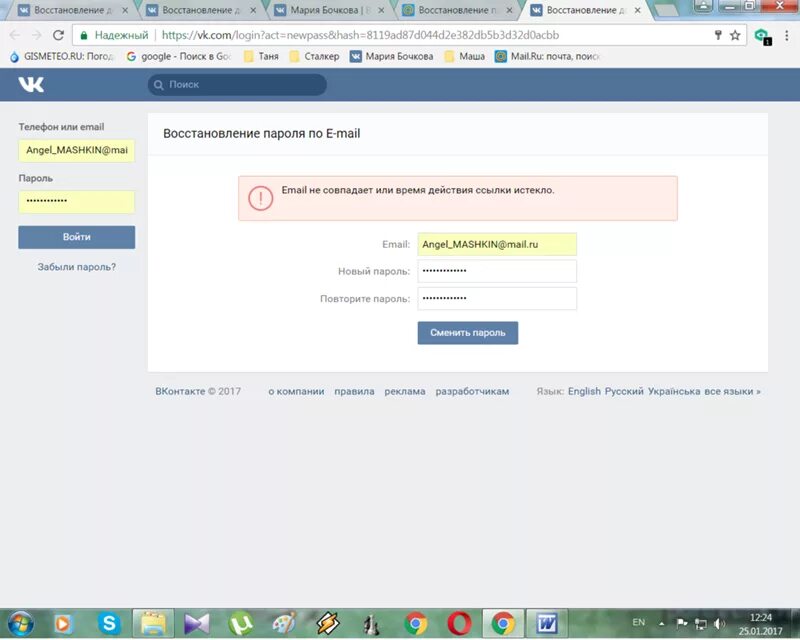This screenshot has height=640, width=800.
Task: Open Windows Explorer folder on taskbar
Action: (x=153, y=624)
